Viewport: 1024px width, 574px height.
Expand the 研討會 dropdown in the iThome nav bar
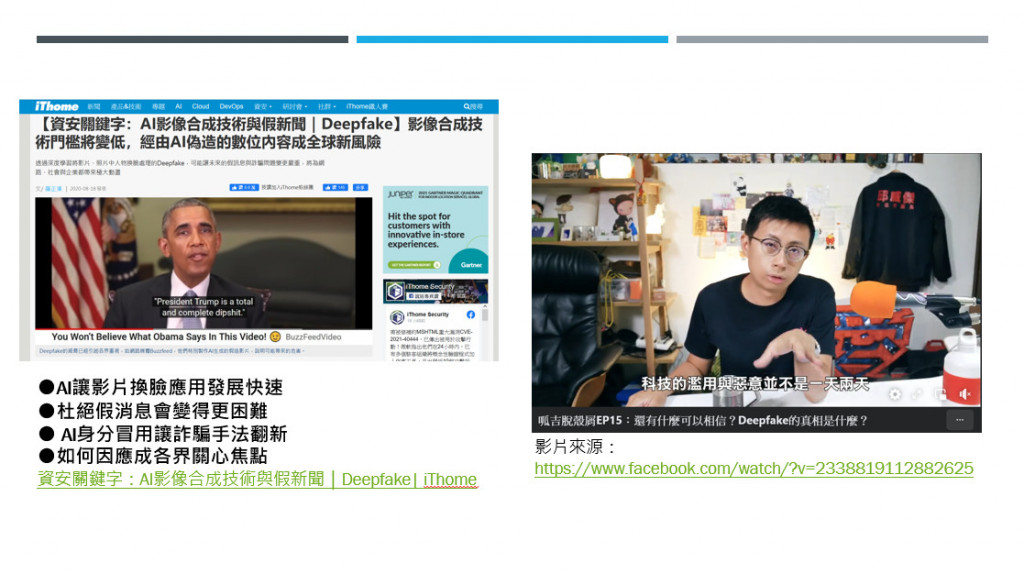295,106
